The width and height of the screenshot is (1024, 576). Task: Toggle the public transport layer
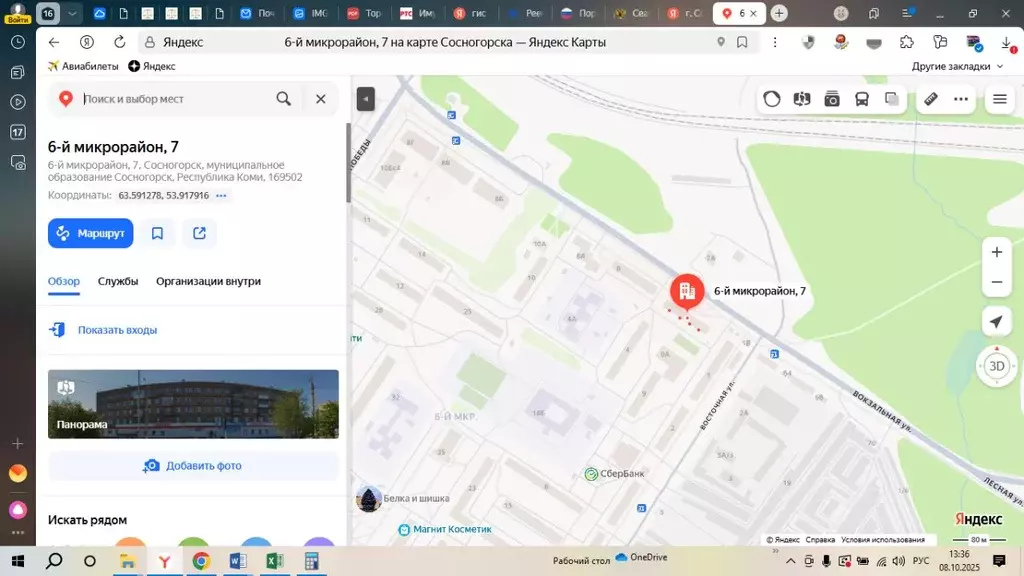[861, 99]
